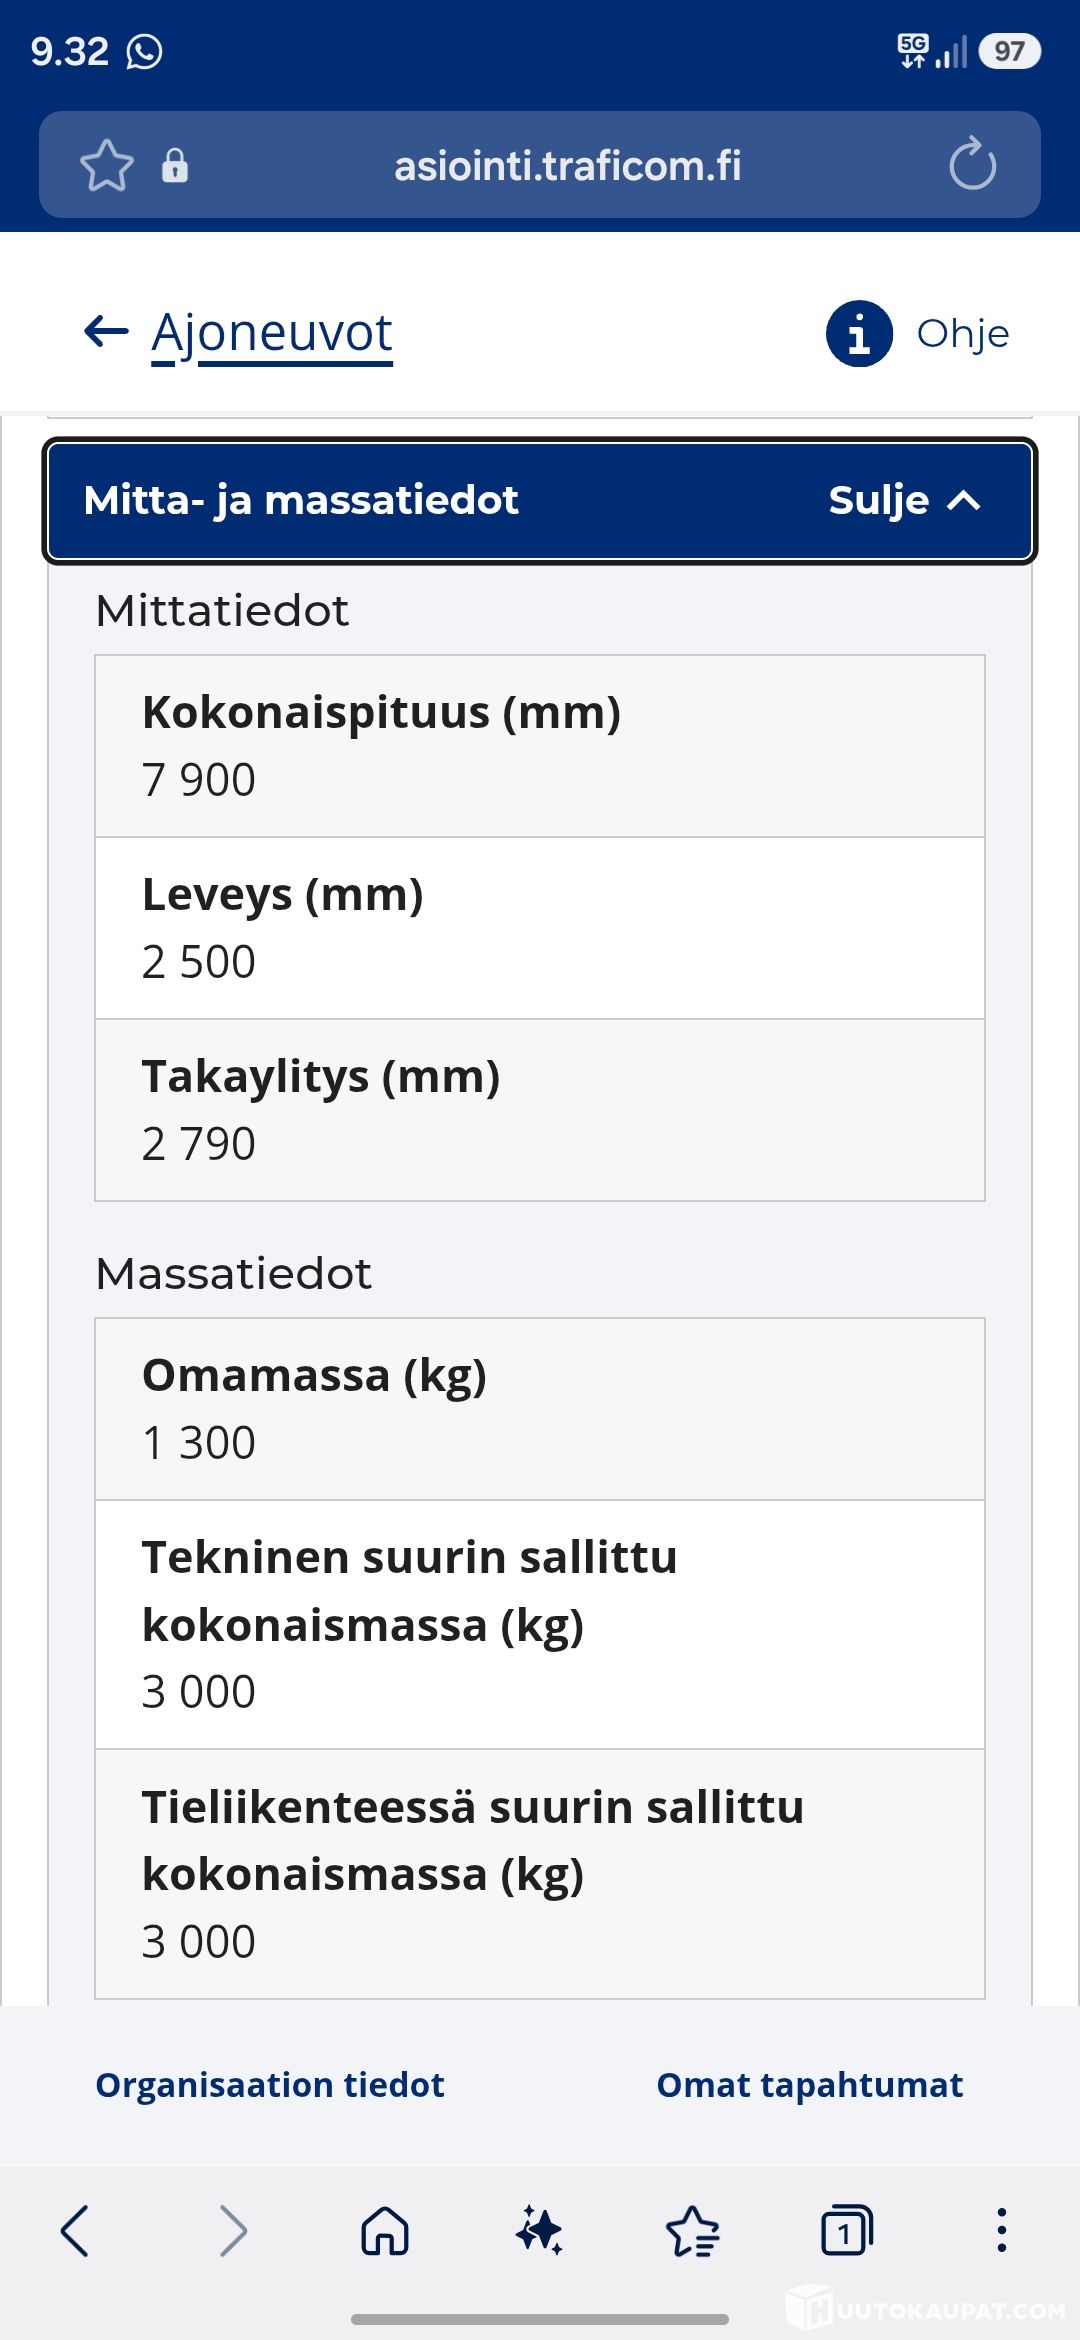Select the Kokonaispituus (mm) row
Viewport: 1080px width, 2340px height.
(x=540, y=746)
